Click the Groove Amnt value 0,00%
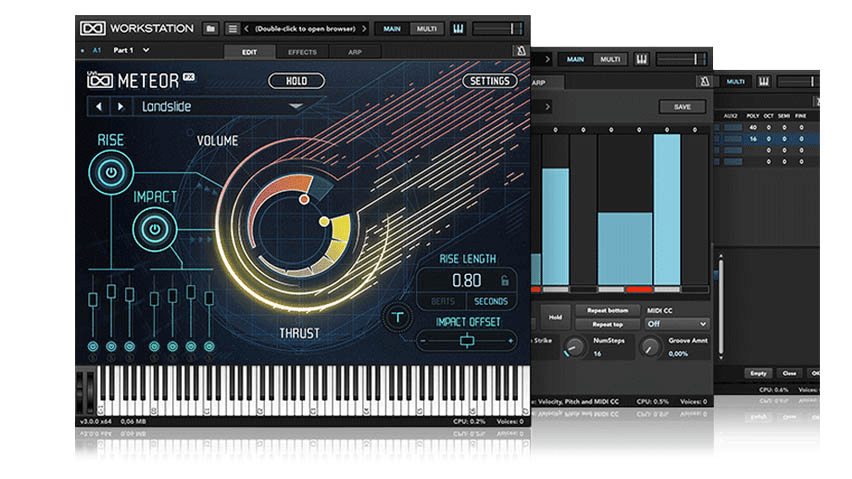This screenshot has height=479, width=852. (x=678, y=354)
